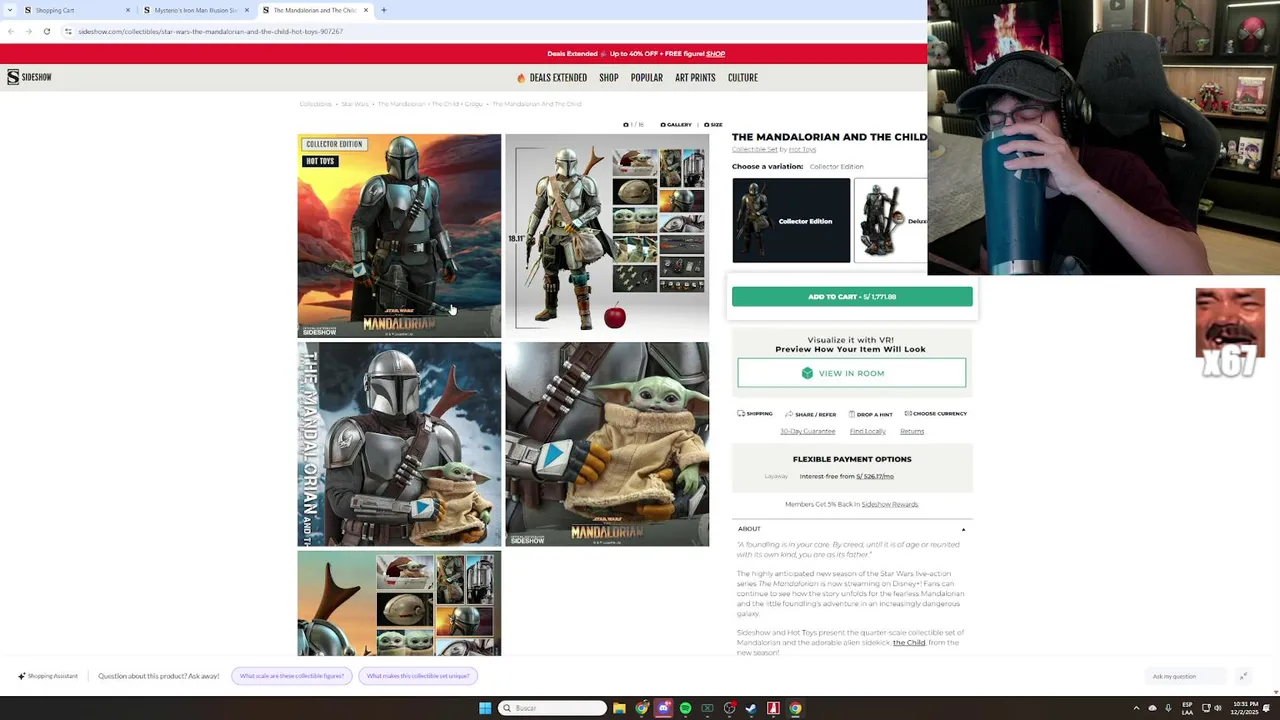Close The Mandalorian and The Child tab

(366, 10)
